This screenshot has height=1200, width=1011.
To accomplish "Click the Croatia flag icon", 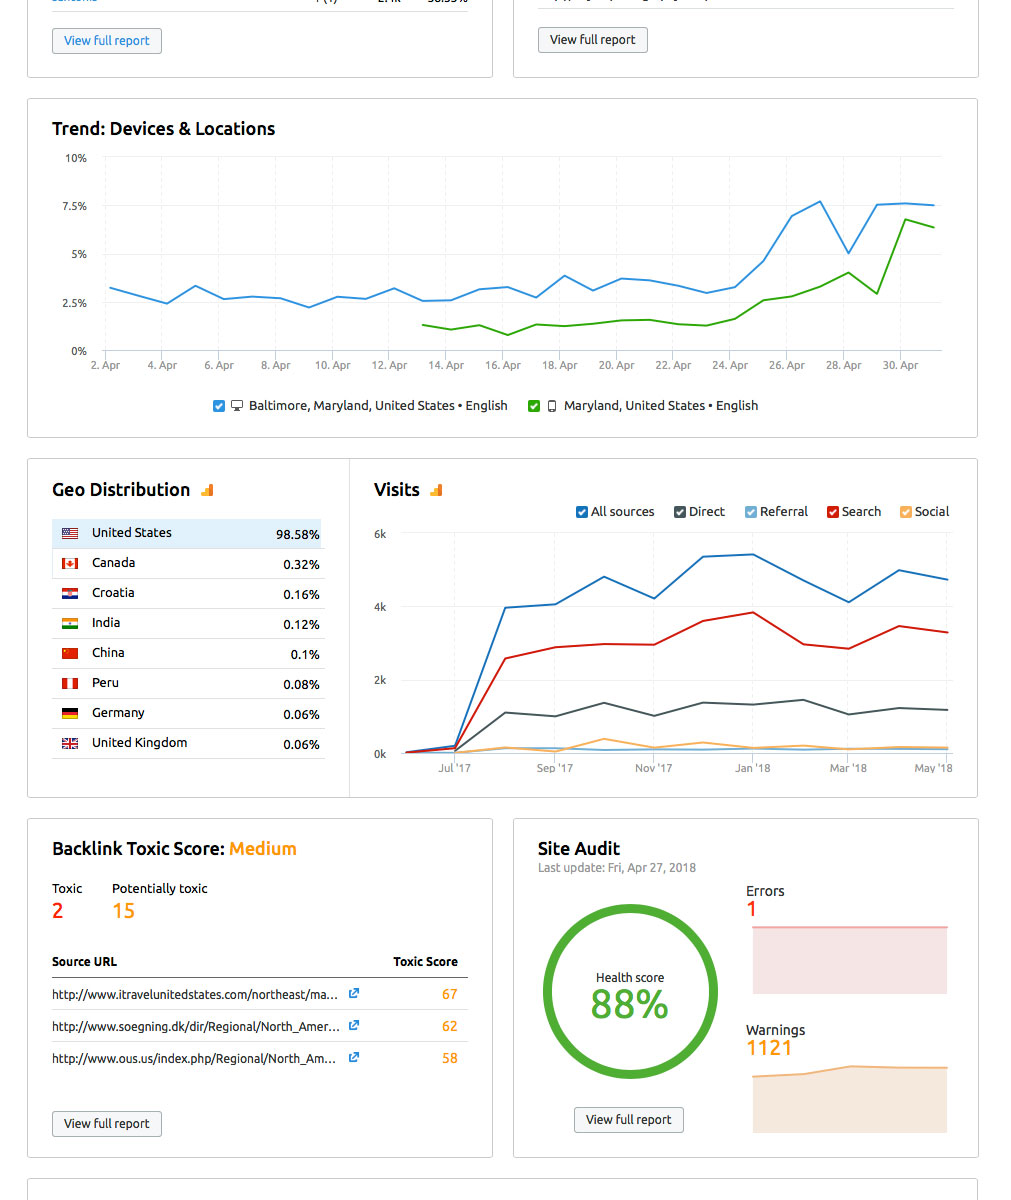I will point(70,594).
